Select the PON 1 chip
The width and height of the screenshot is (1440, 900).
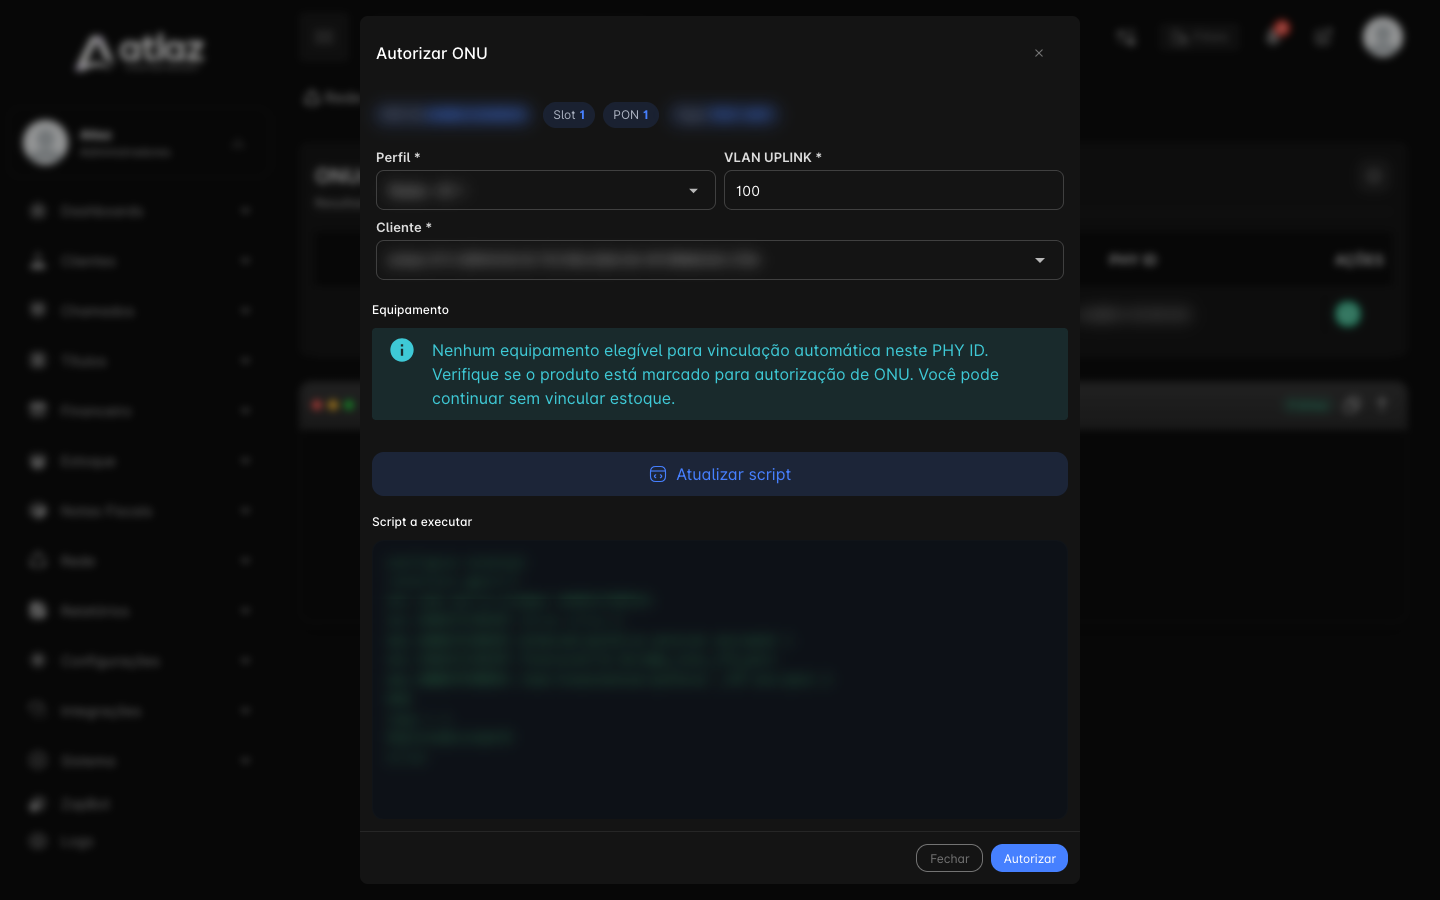(x=631, y=115)
